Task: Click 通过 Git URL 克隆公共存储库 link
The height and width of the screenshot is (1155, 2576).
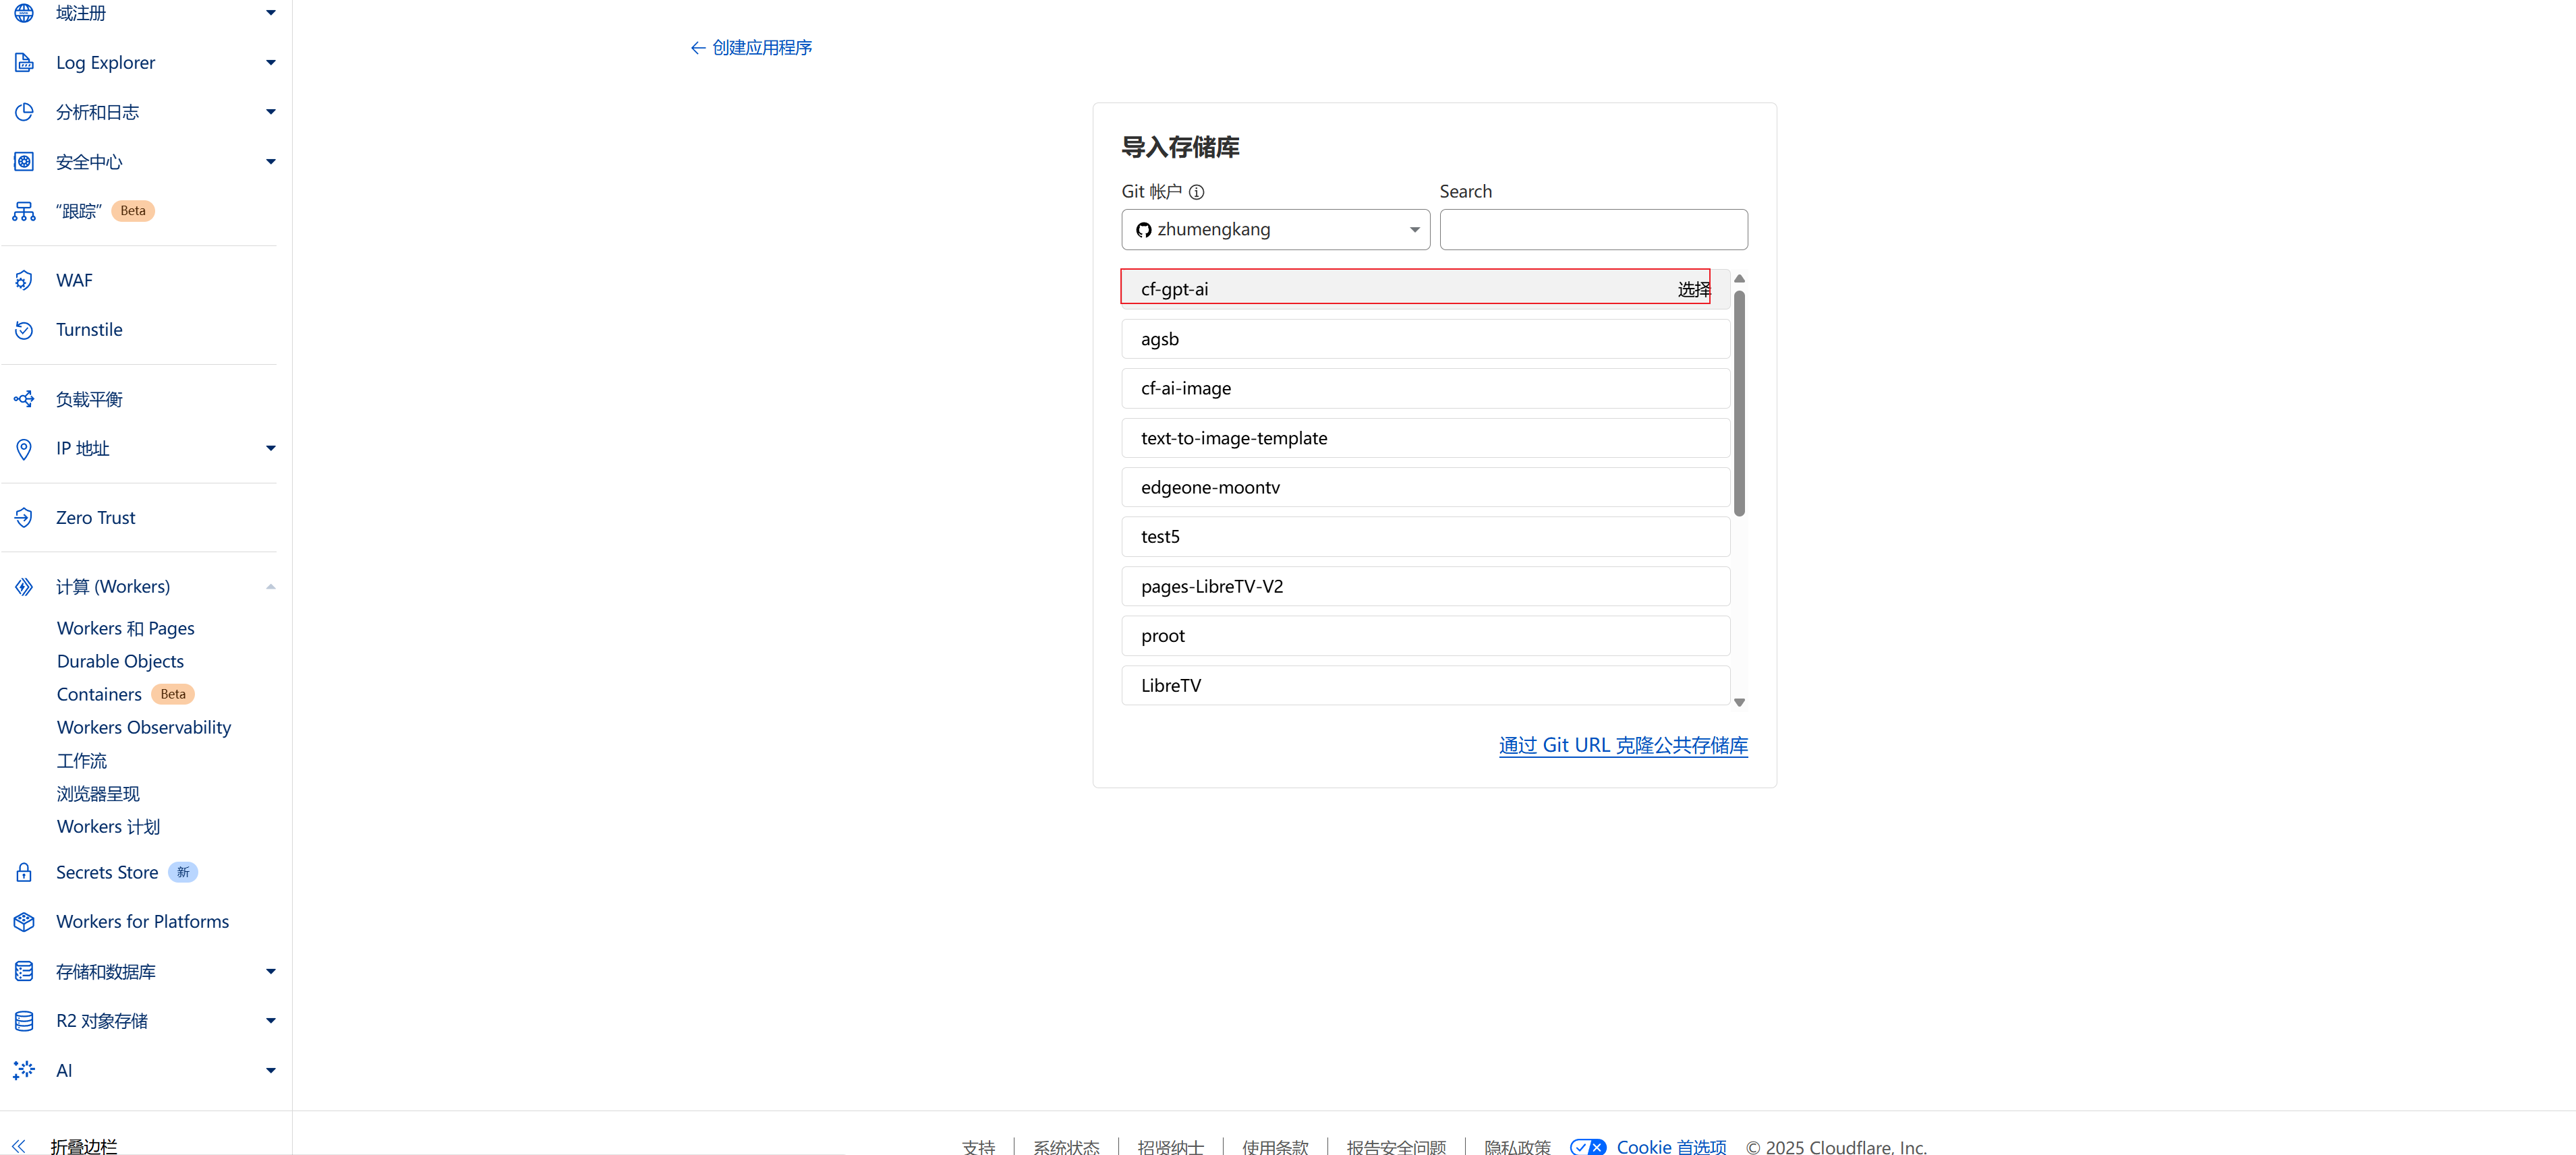Action: [x=1623, y=746]
